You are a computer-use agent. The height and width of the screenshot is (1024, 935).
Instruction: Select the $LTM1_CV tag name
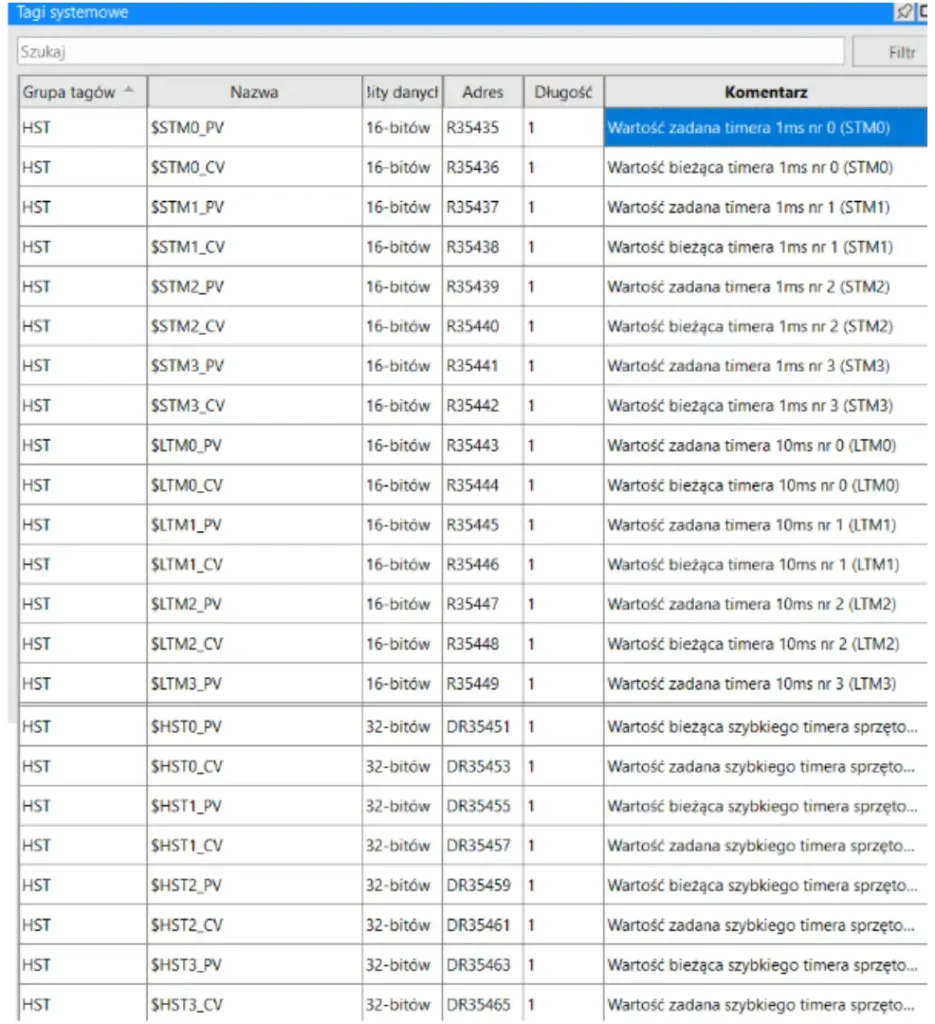click(x=187, y=564)
